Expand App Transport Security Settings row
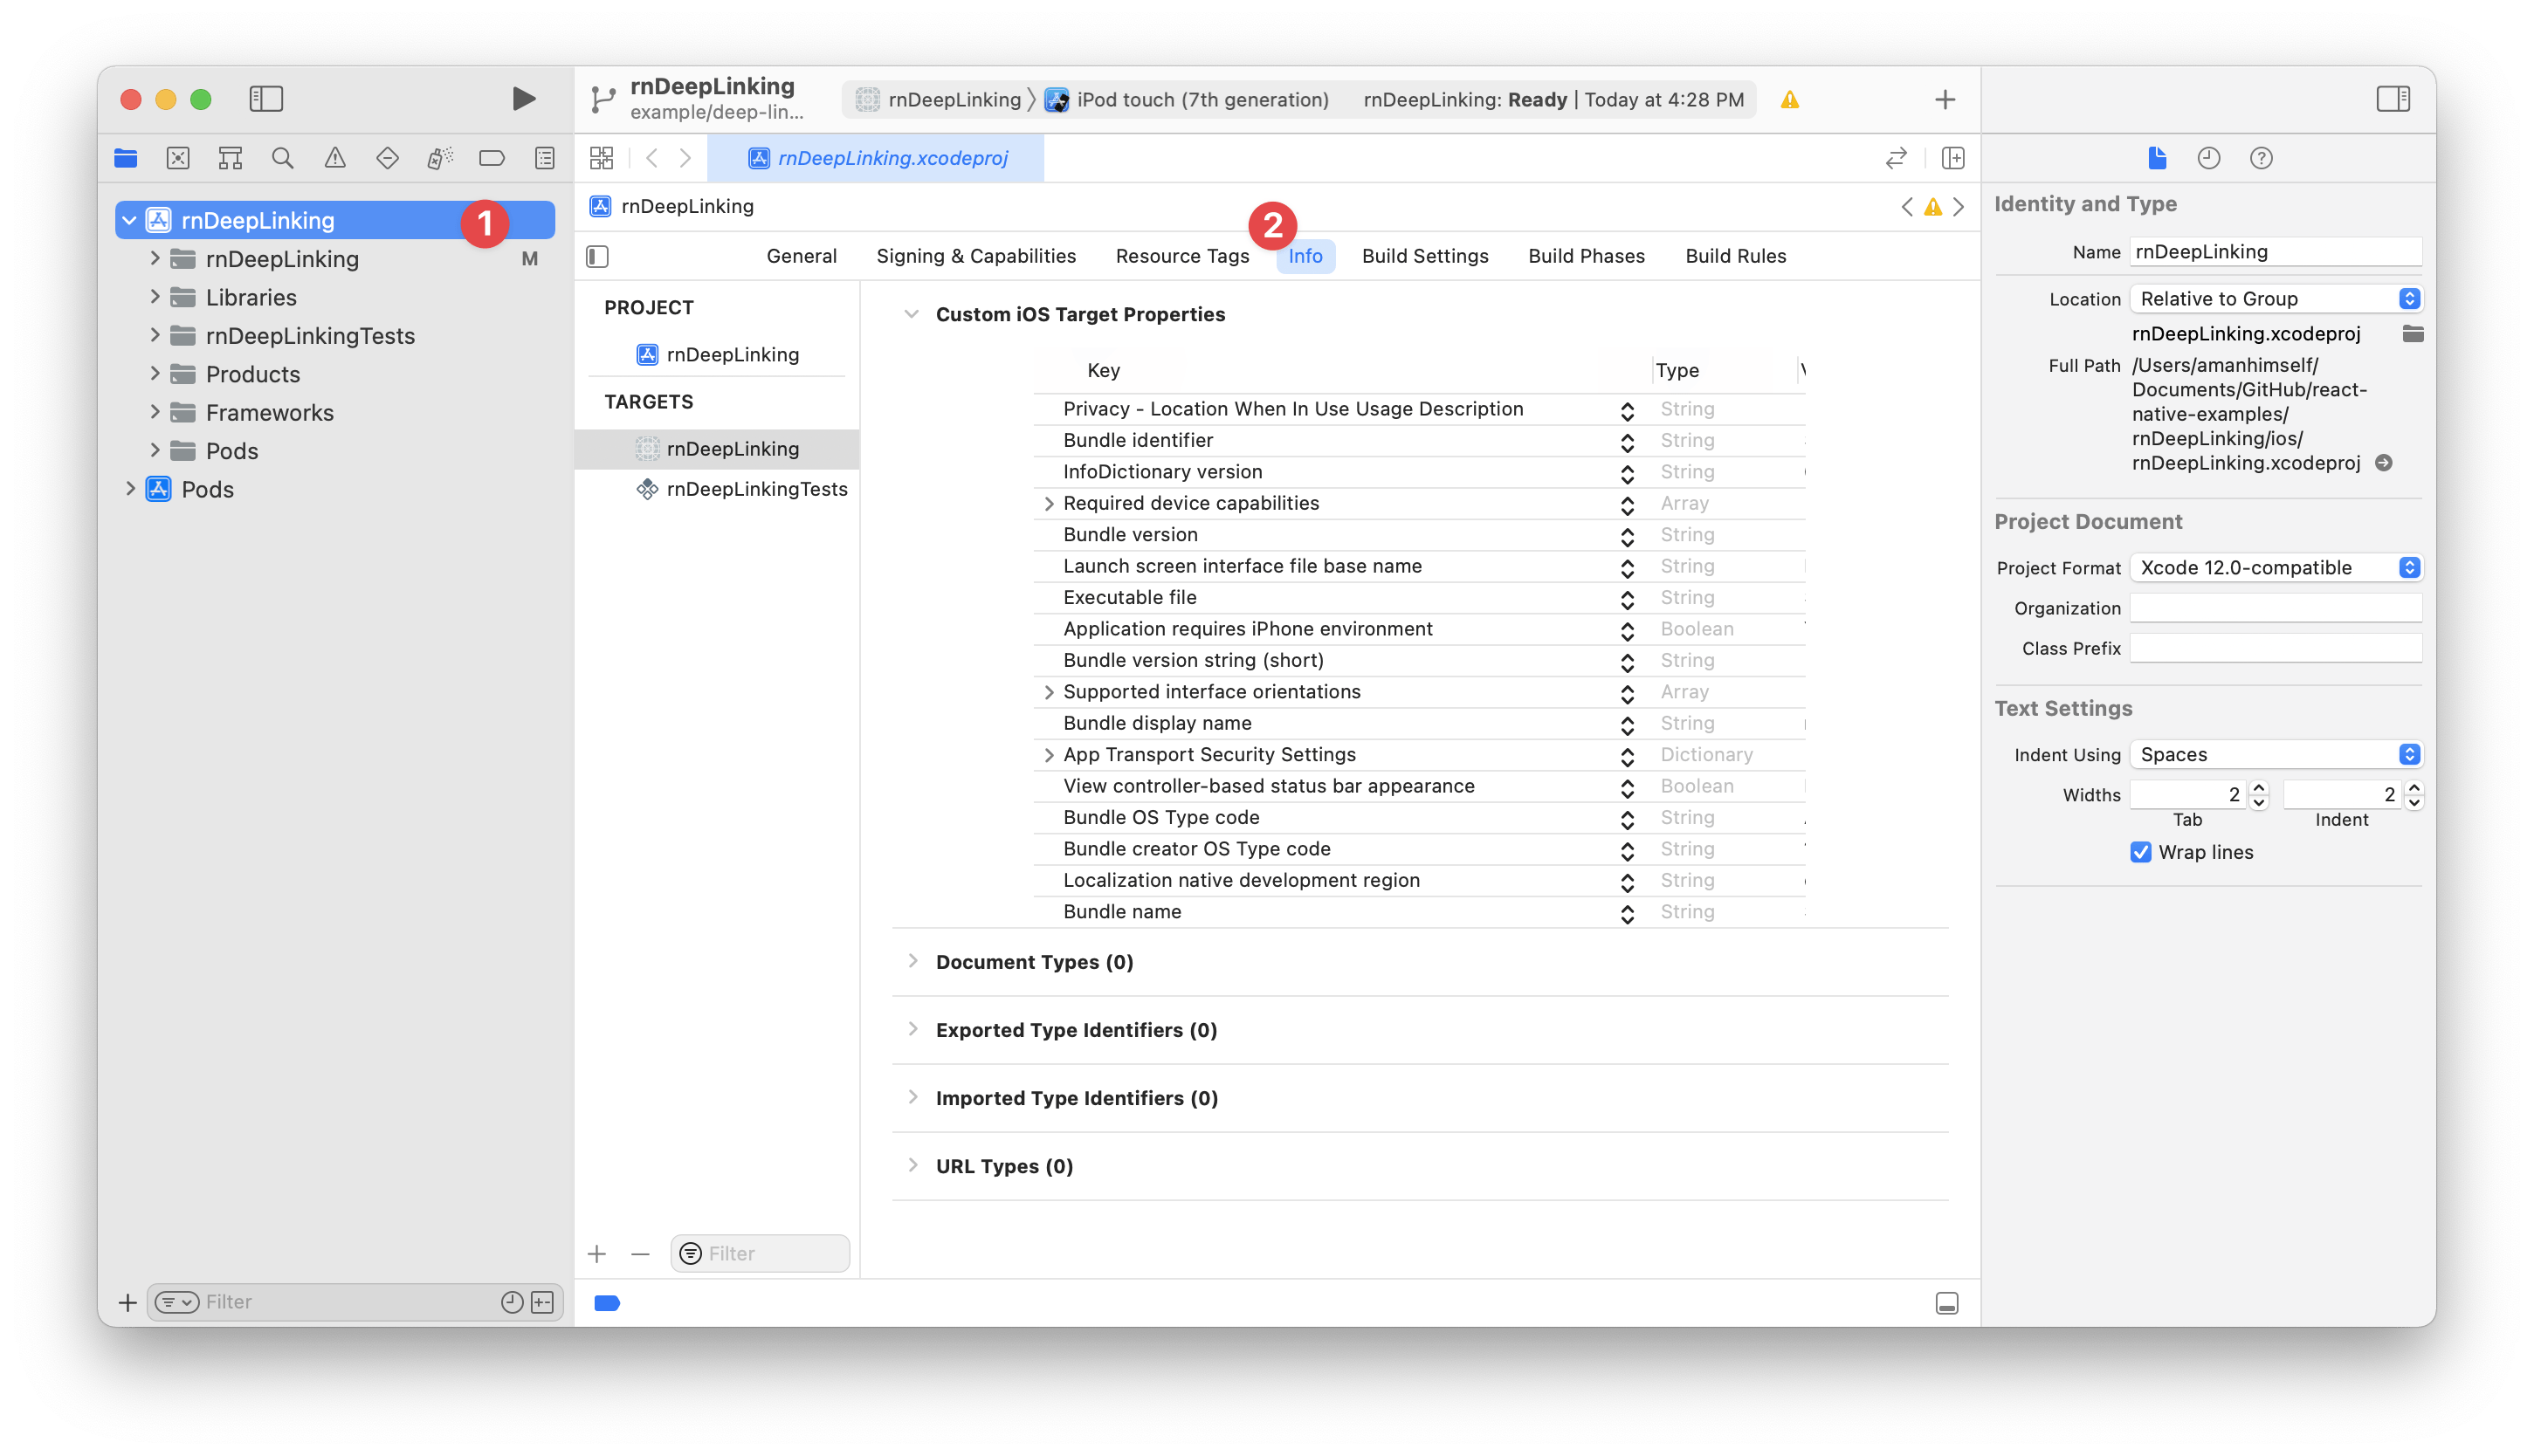The width and height of the screenshot is (2534, 1456). click(1048, 755)
